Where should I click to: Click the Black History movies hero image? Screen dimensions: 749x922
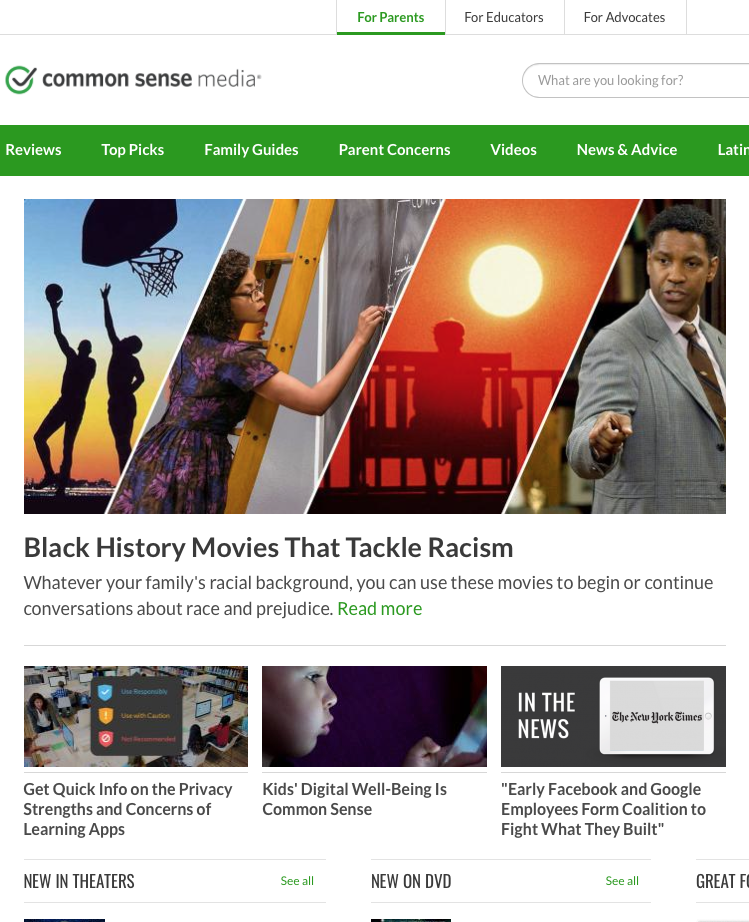(x=374, y=356)
